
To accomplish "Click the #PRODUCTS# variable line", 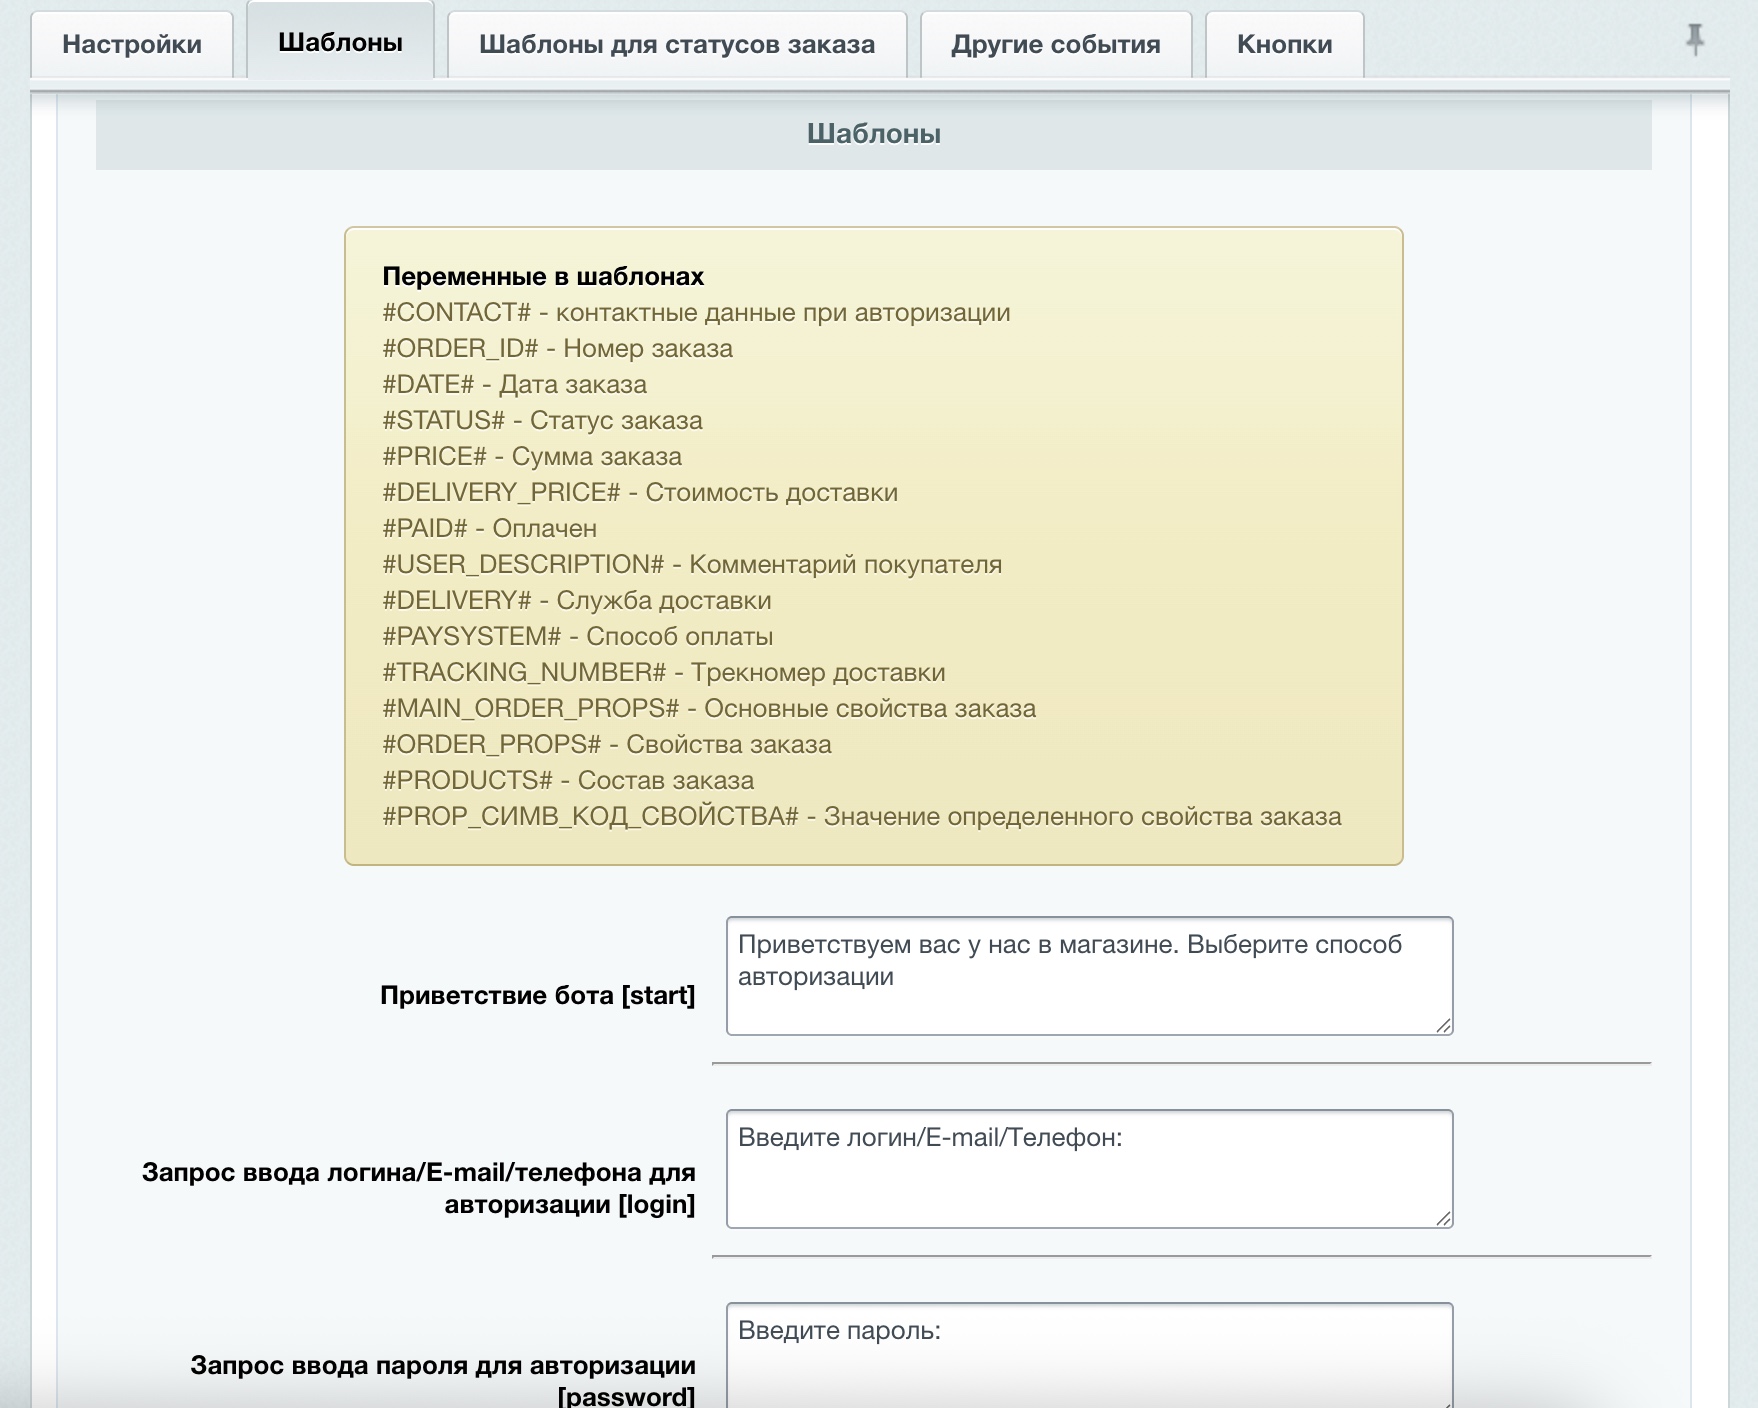I will (567, 781).
